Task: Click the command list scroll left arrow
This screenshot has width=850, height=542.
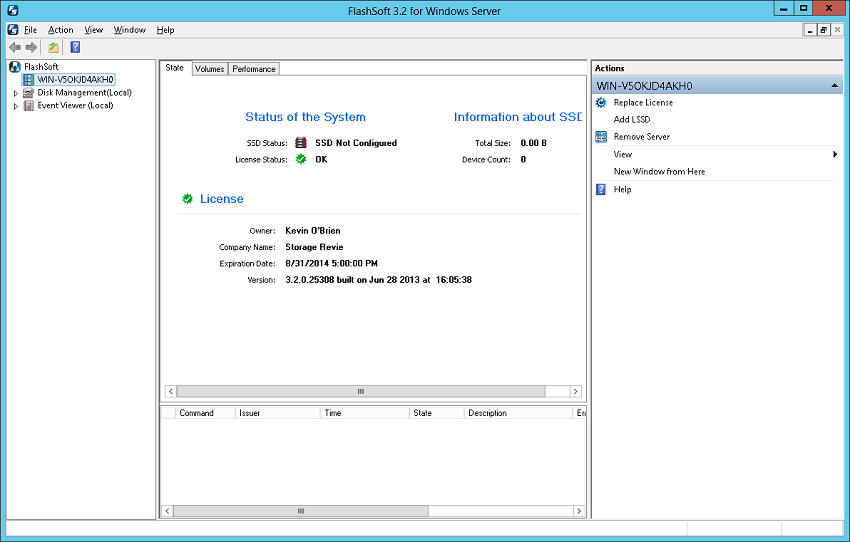Action: [x=168, y=511]
